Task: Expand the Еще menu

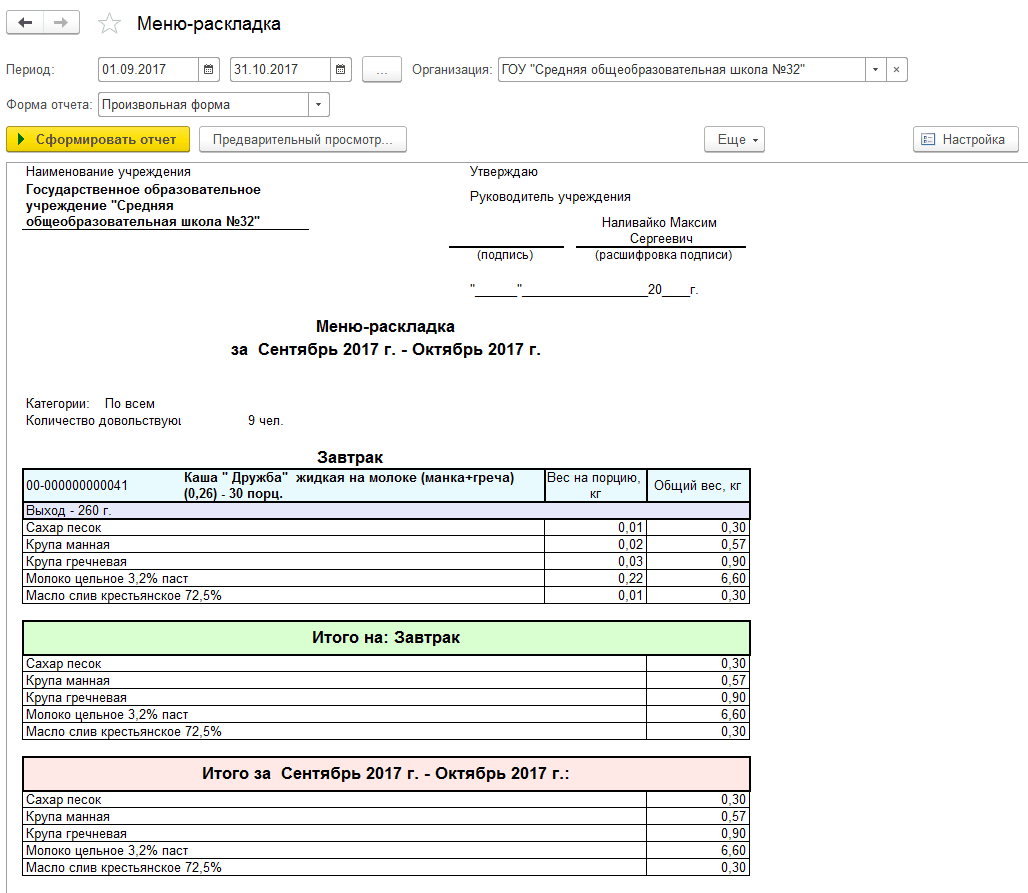Action: tap(734, 140)
